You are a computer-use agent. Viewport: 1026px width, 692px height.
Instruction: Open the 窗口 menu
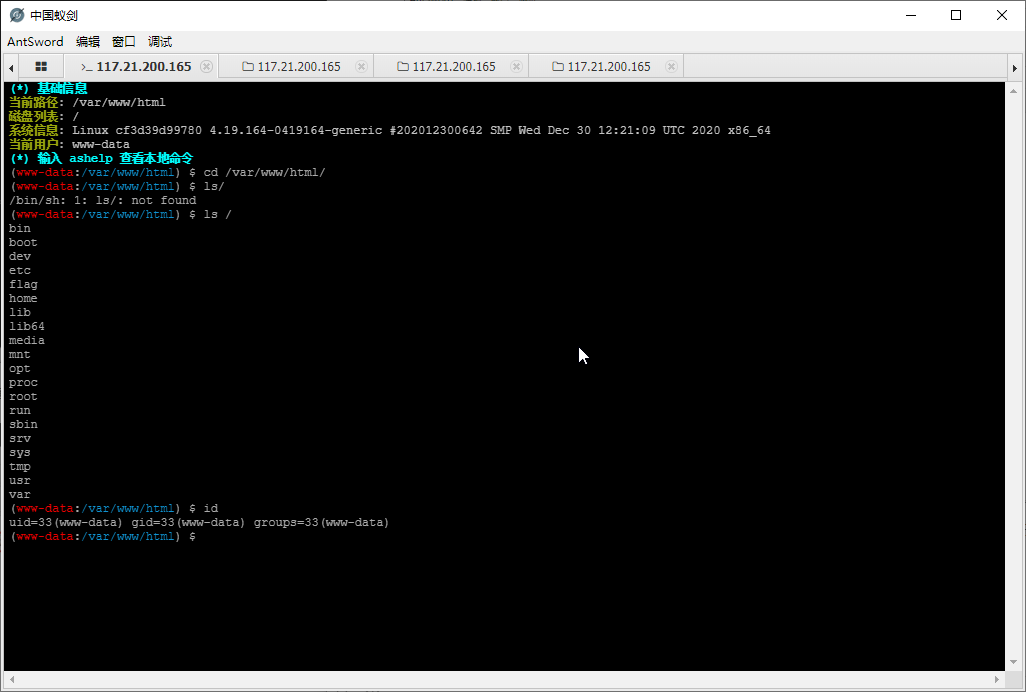click(124, 41)
